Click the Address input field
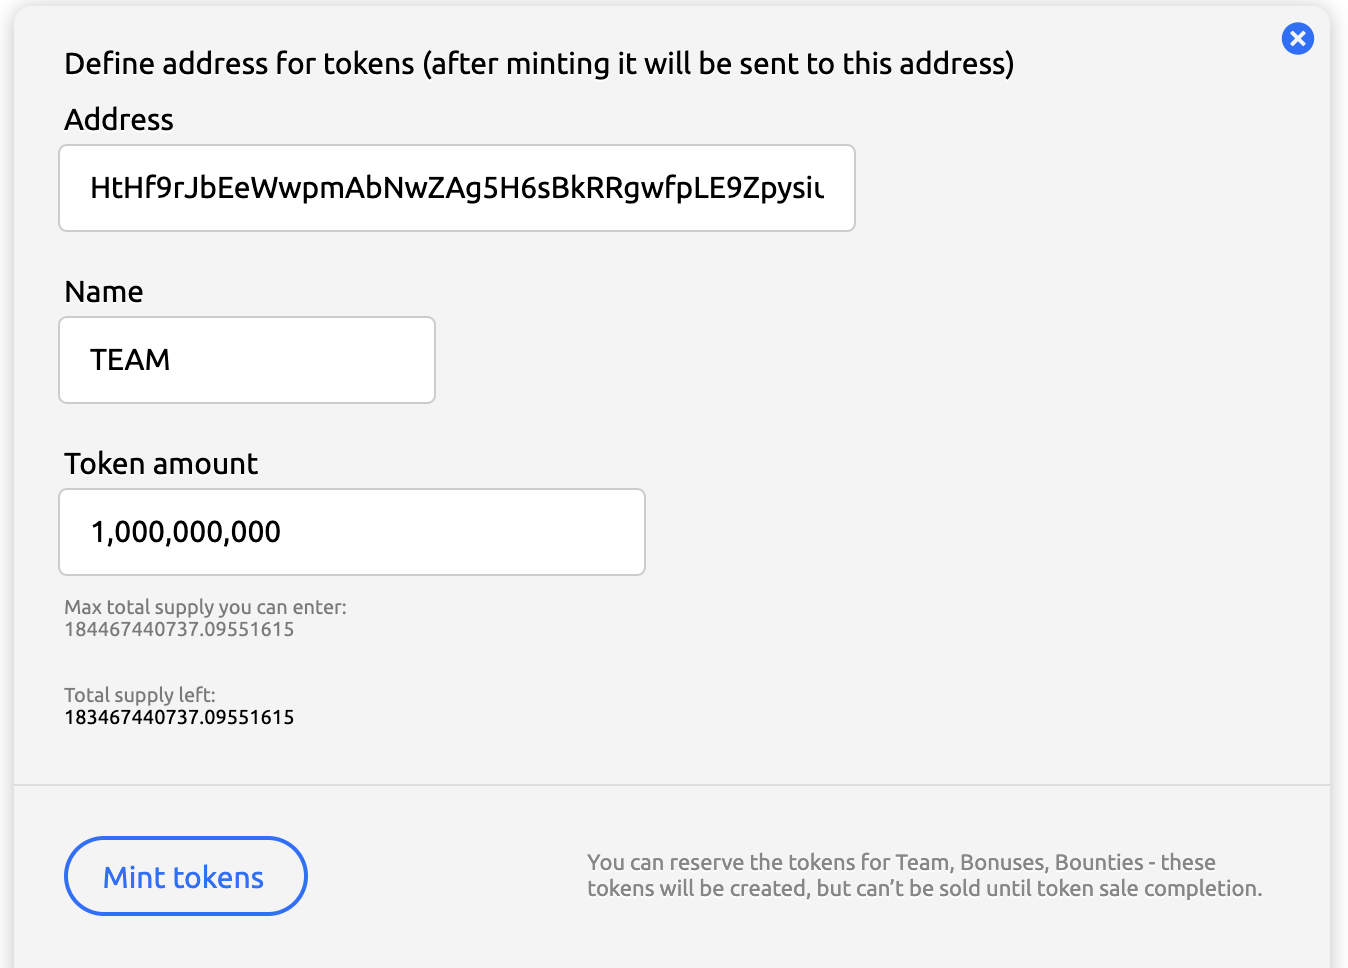The height and width of the screenshot is (968, 1348). (456, 188)
